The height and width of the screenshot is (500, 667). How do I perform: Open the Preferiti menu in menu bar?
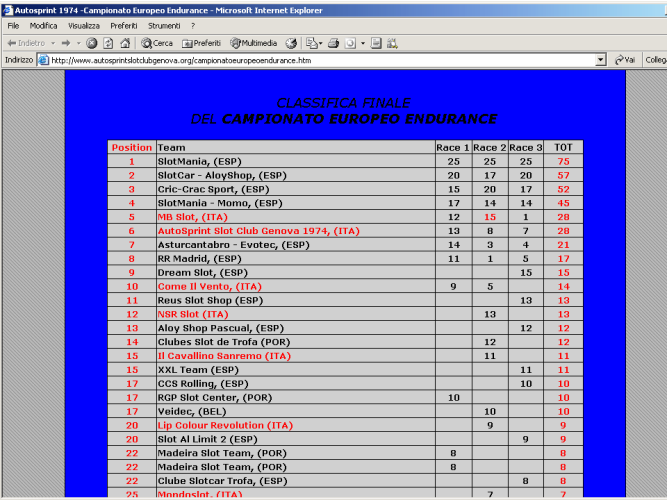pos(124,26)
